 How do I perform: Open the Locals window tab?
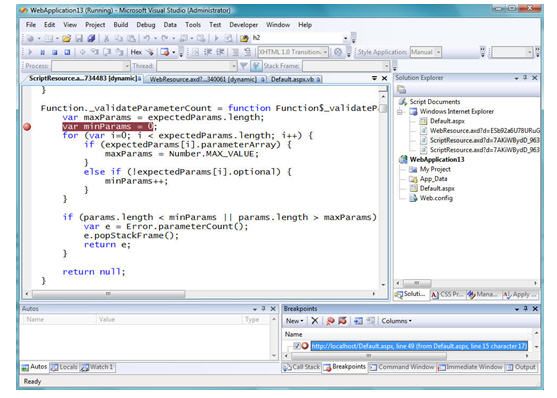[64, 367]
